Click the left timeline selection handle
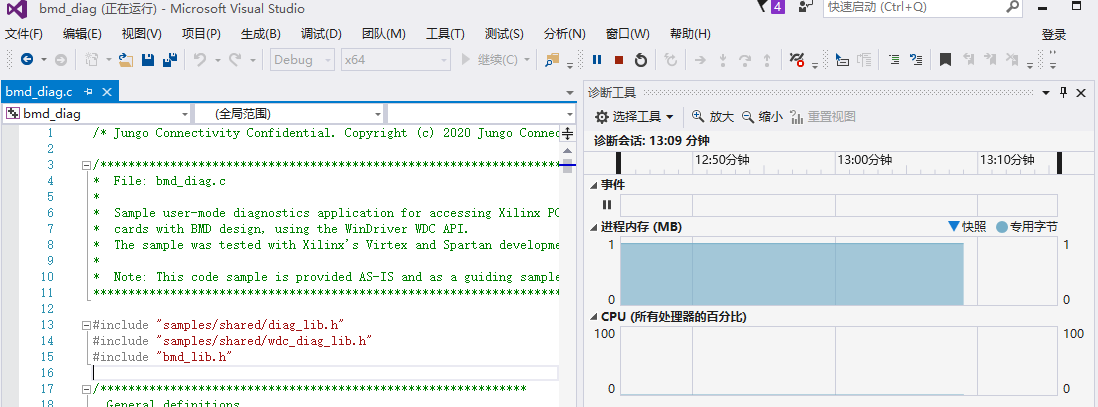The image size is (1098, 407). click(x=618, y=163)
